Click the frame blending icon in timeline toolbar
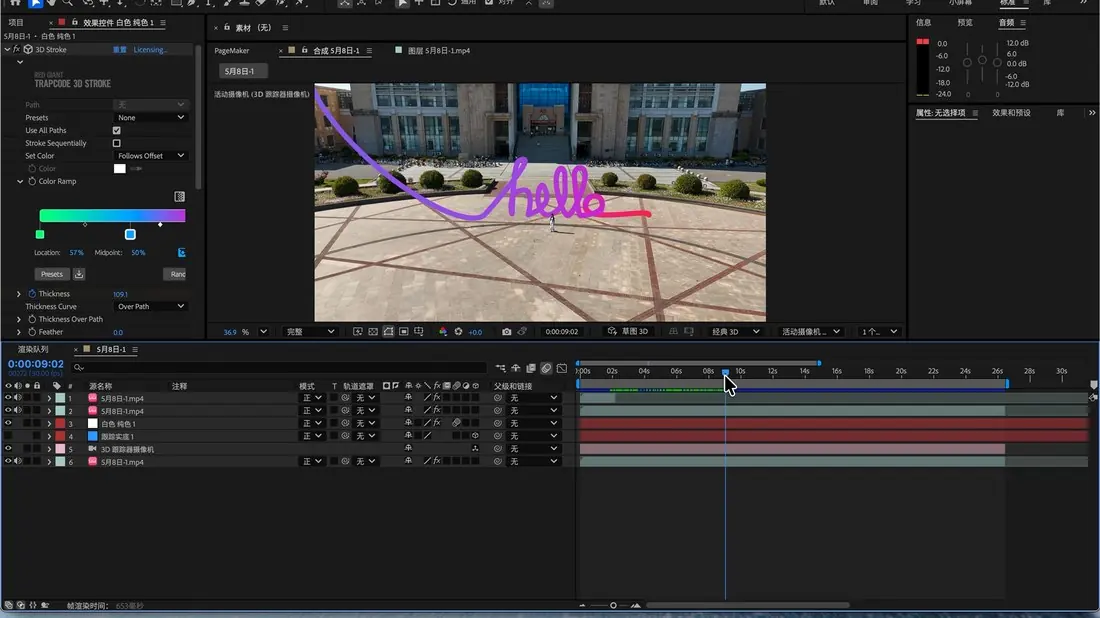Image resolution: width=1100 pixels, height=618 pixels. pos(531,368)
